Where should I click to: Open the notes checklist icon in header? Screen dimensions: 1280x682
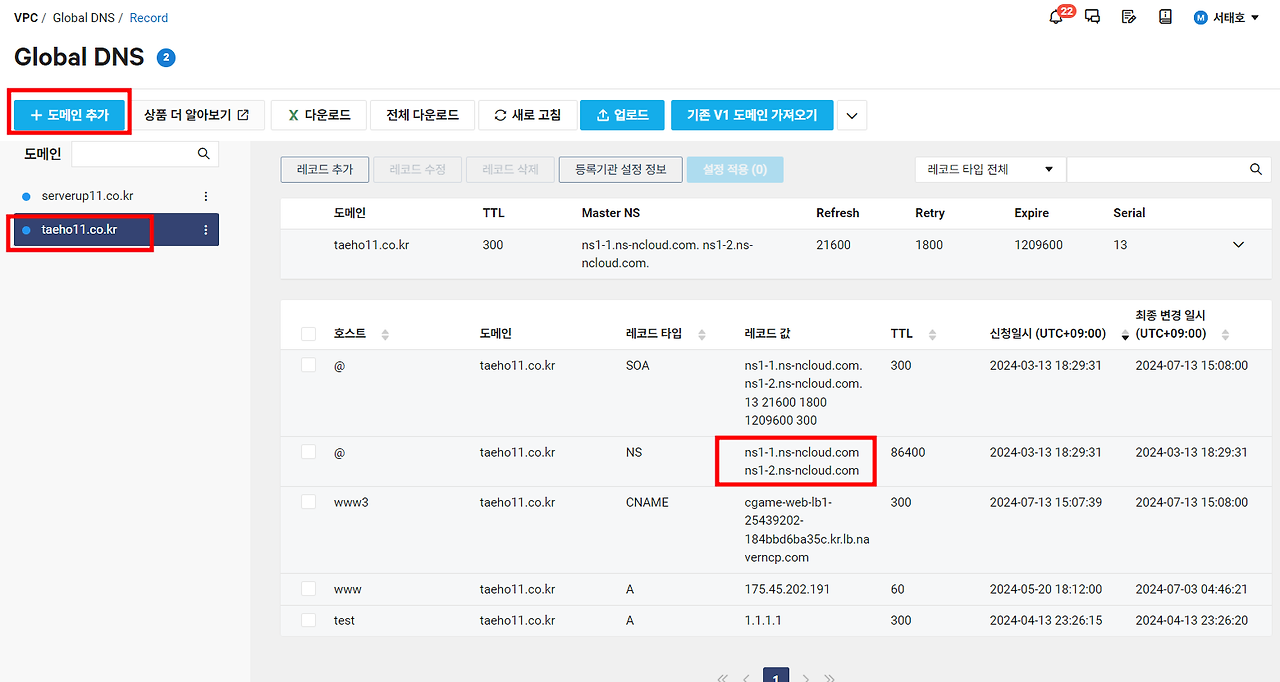pos(1129,17)
